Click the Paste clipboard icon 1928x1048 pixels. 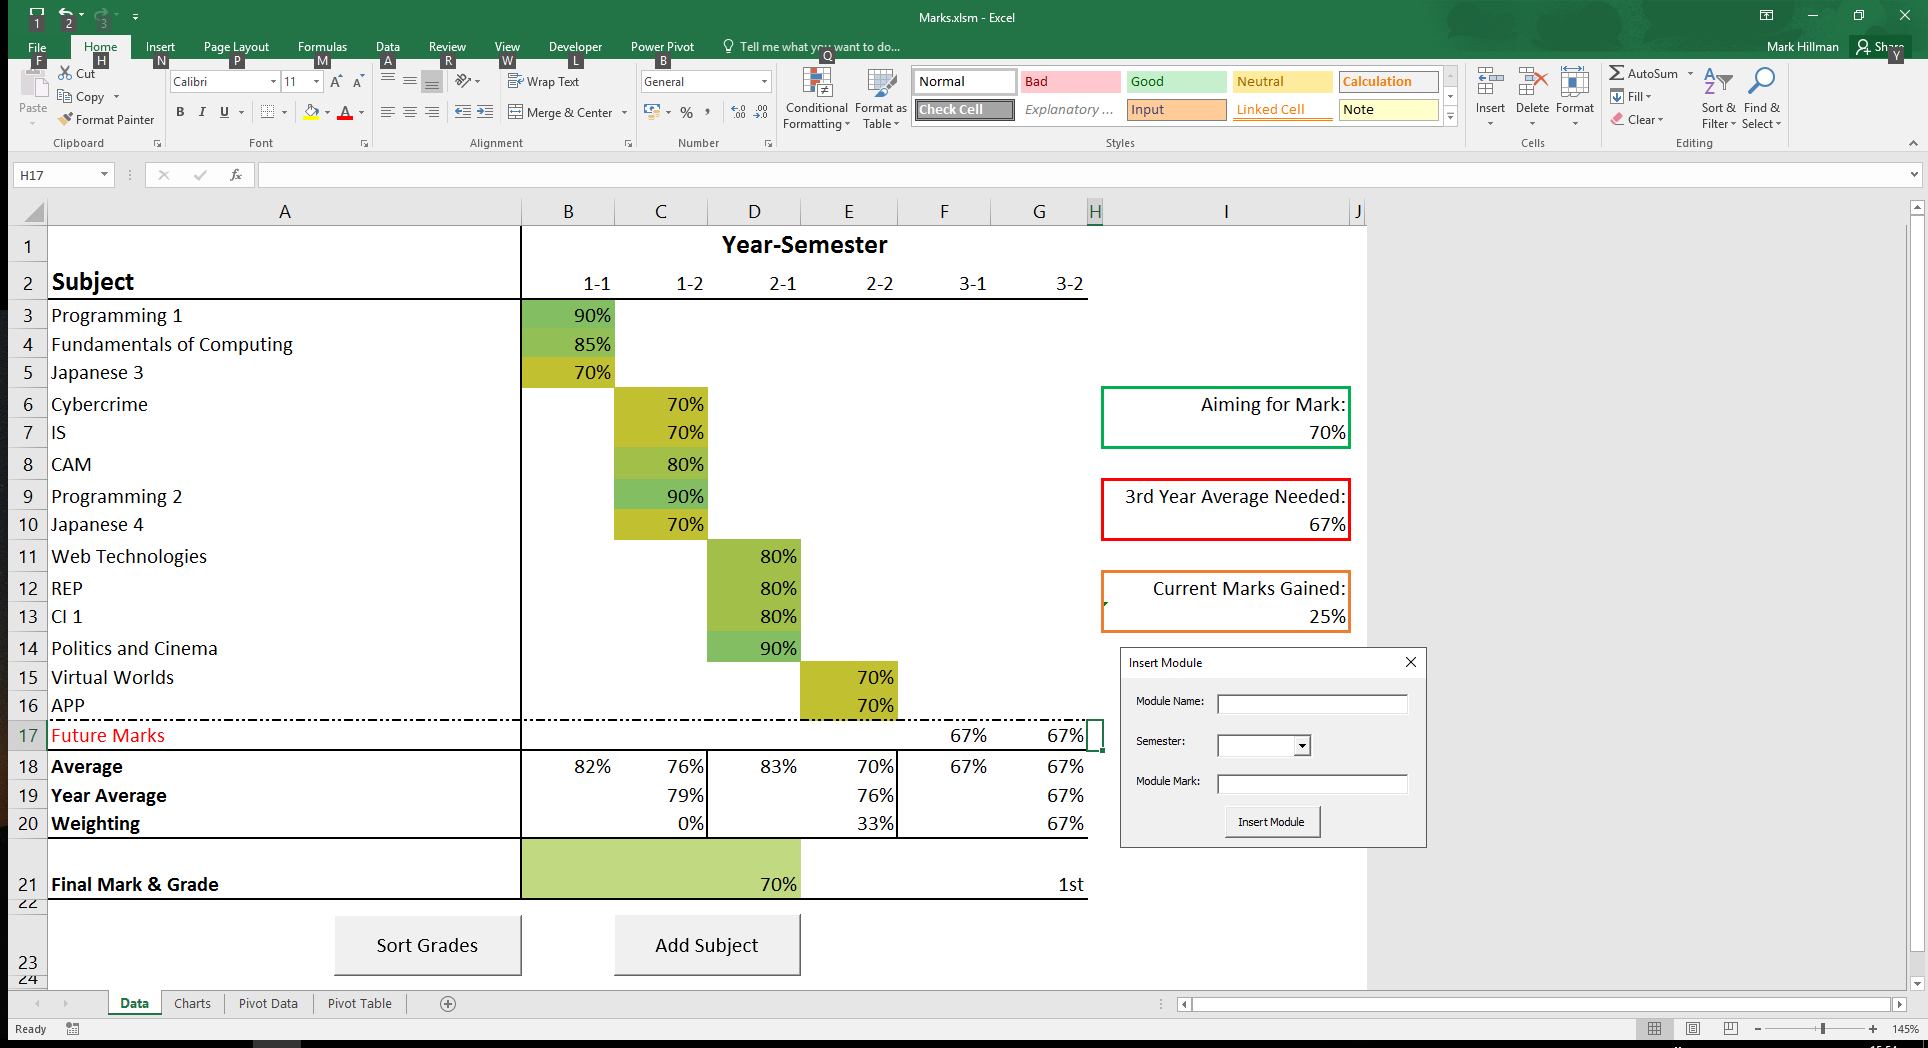33,84
